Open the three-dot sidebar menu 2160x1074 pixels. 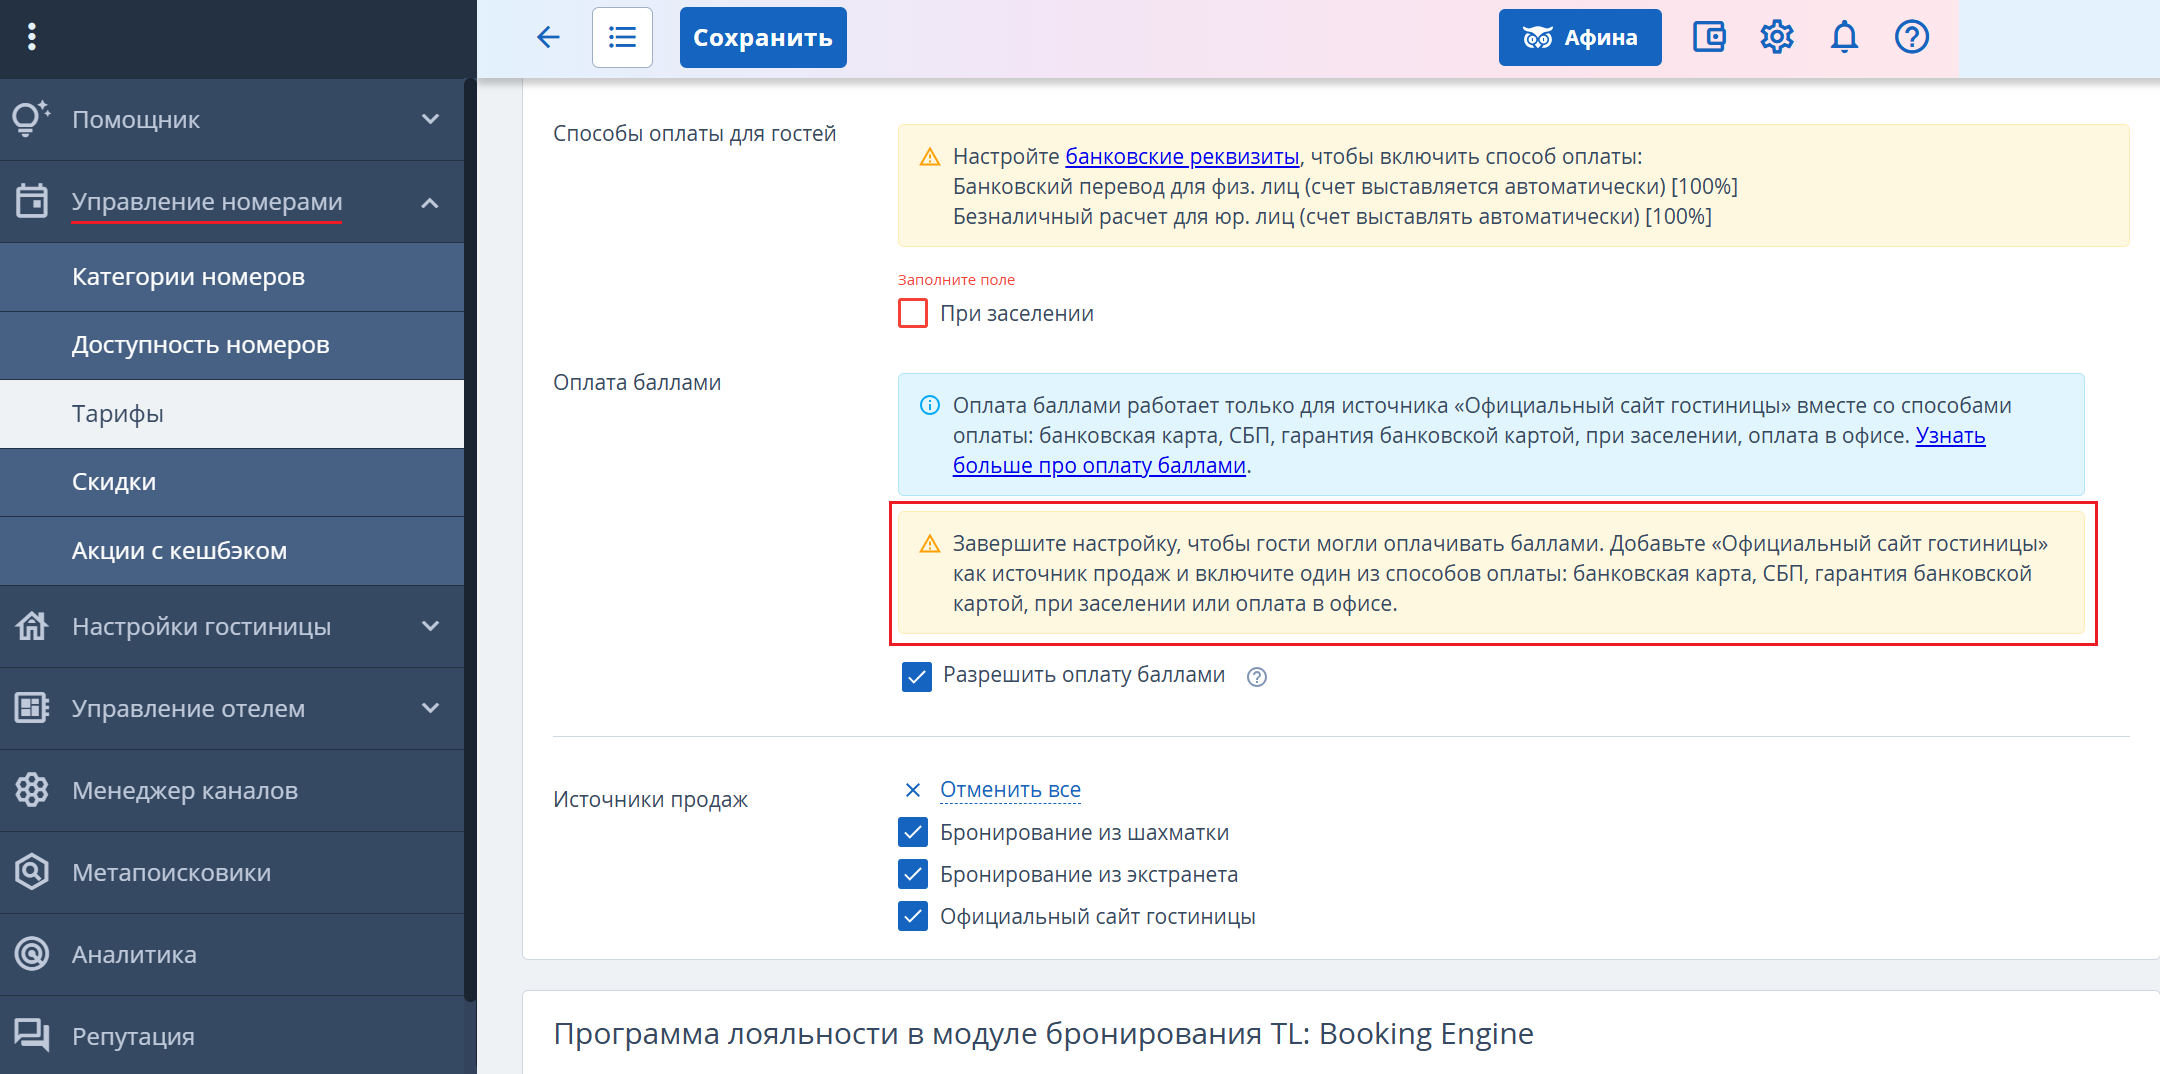(x=32, y=37)
